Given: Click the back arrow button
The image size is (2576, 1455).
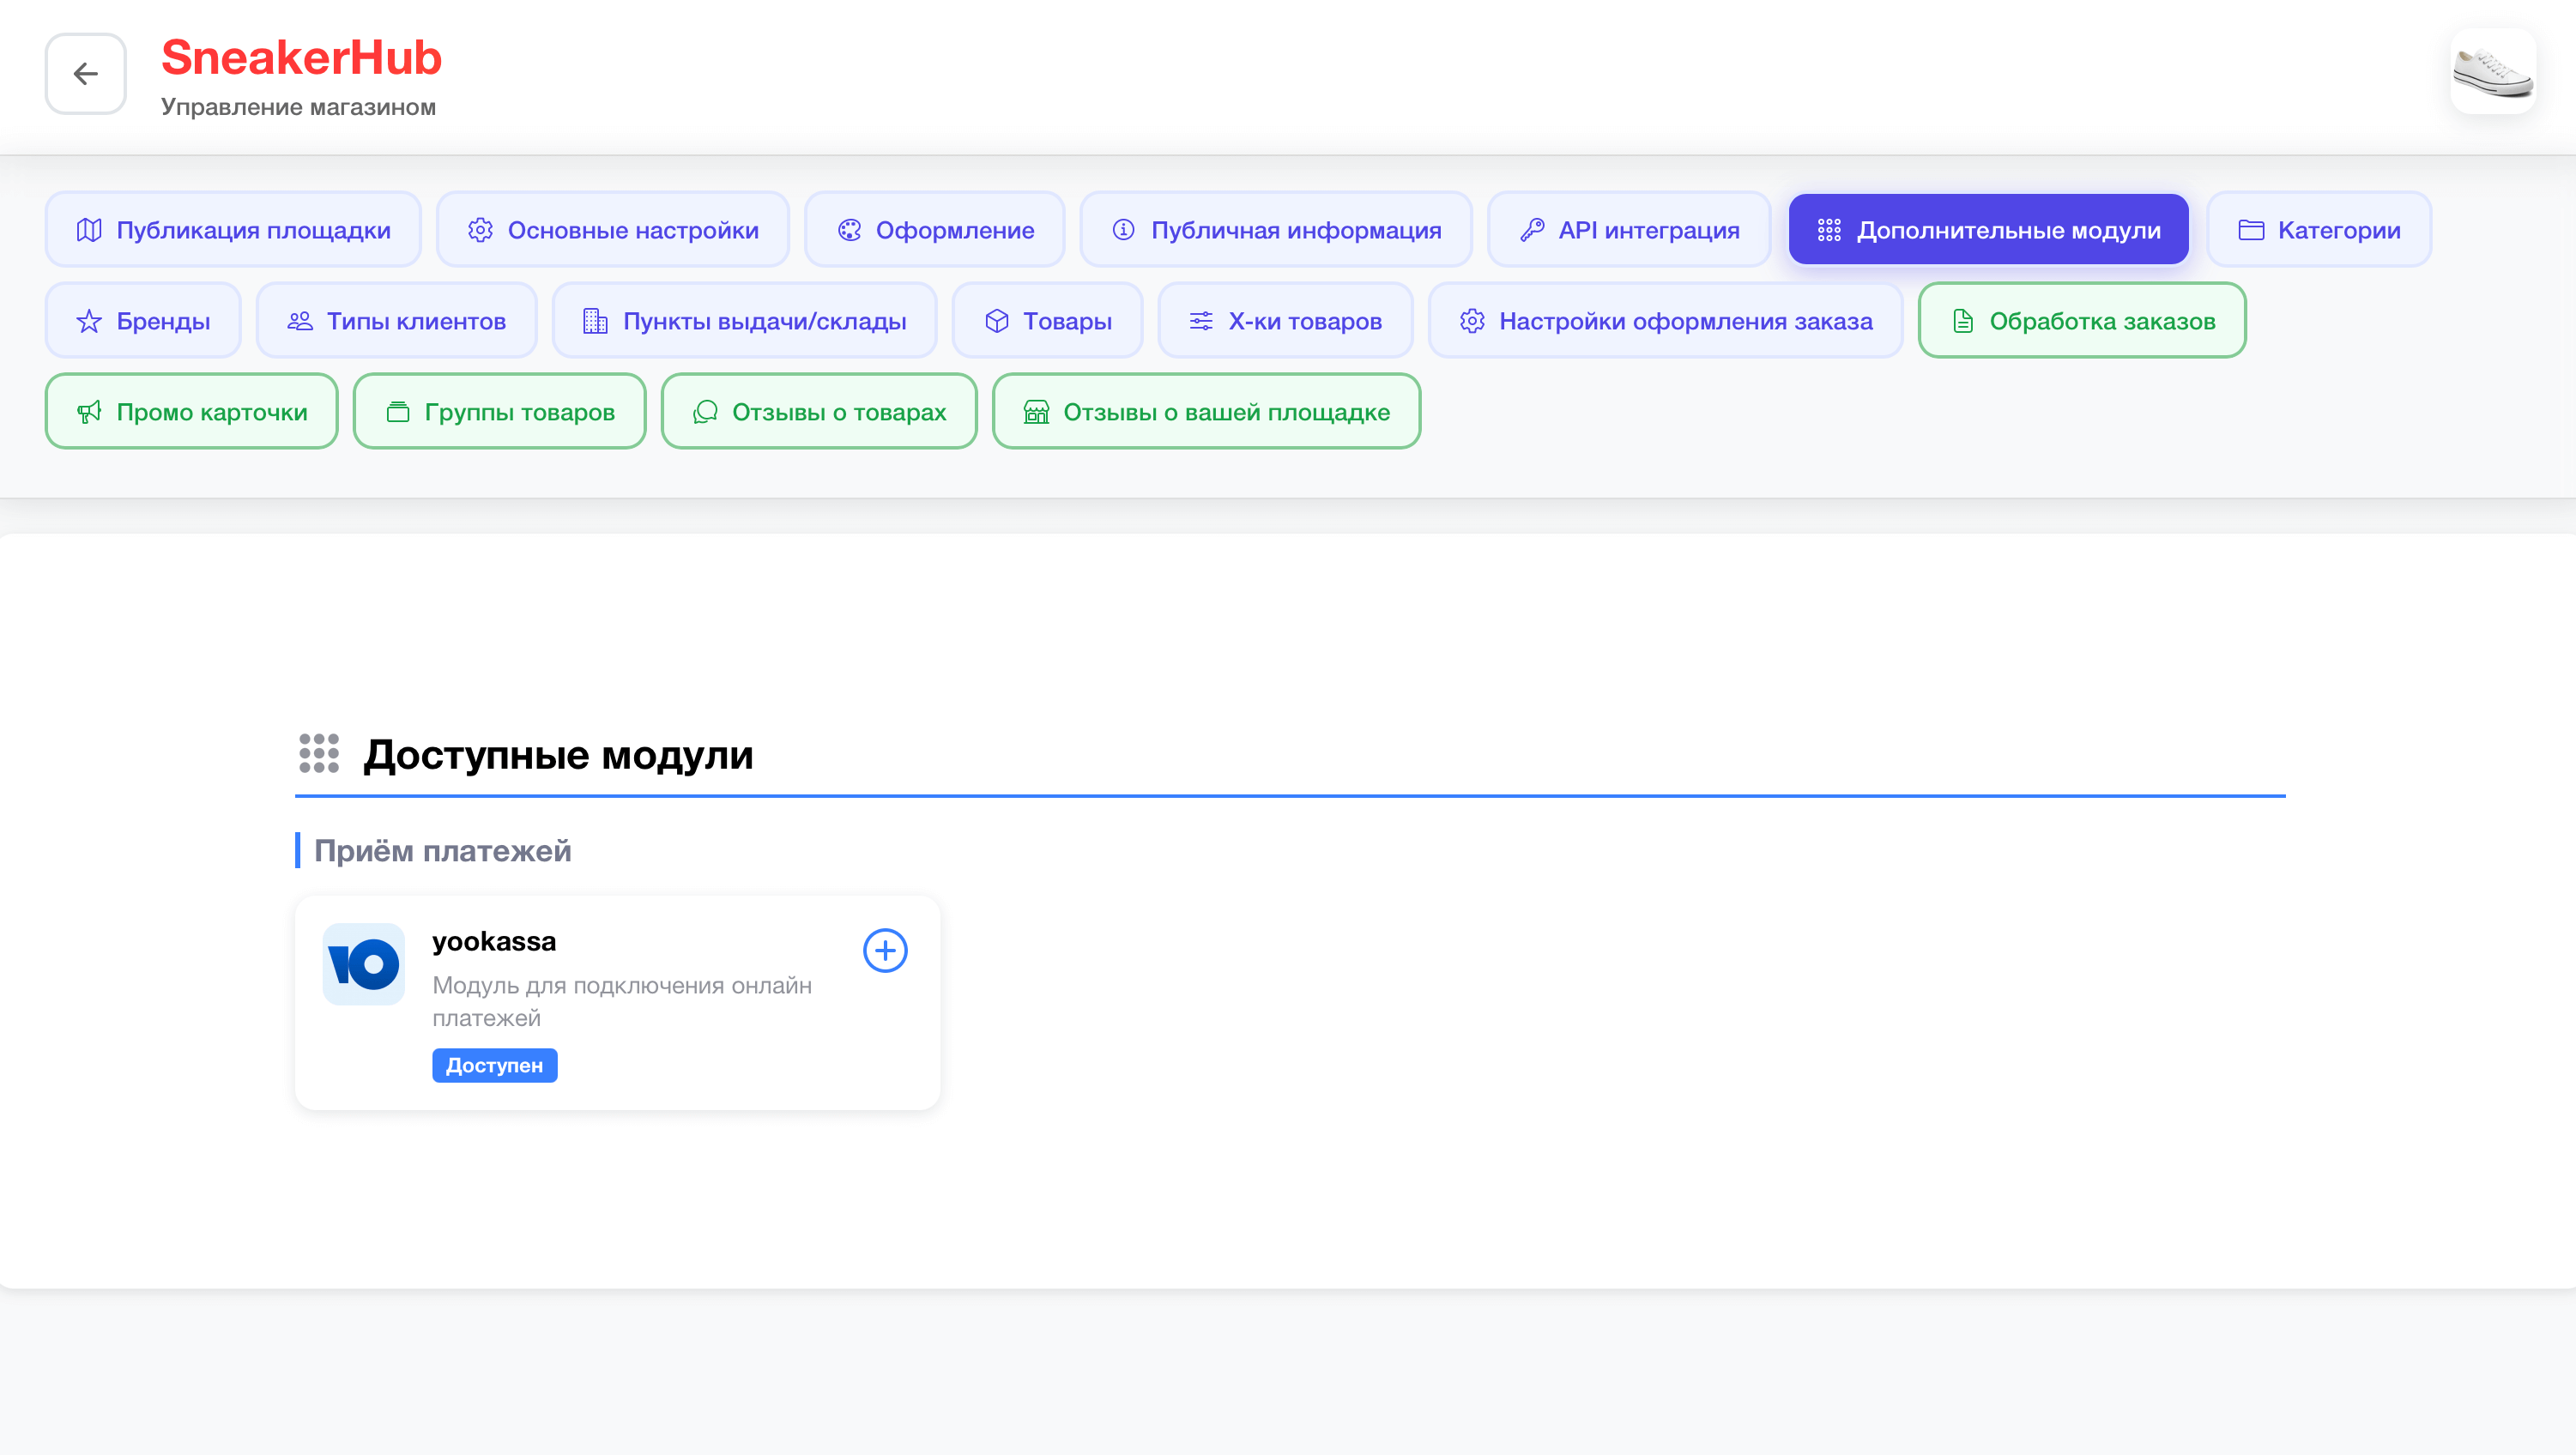Looking at the screenshot, I should [x=85, y=74].
